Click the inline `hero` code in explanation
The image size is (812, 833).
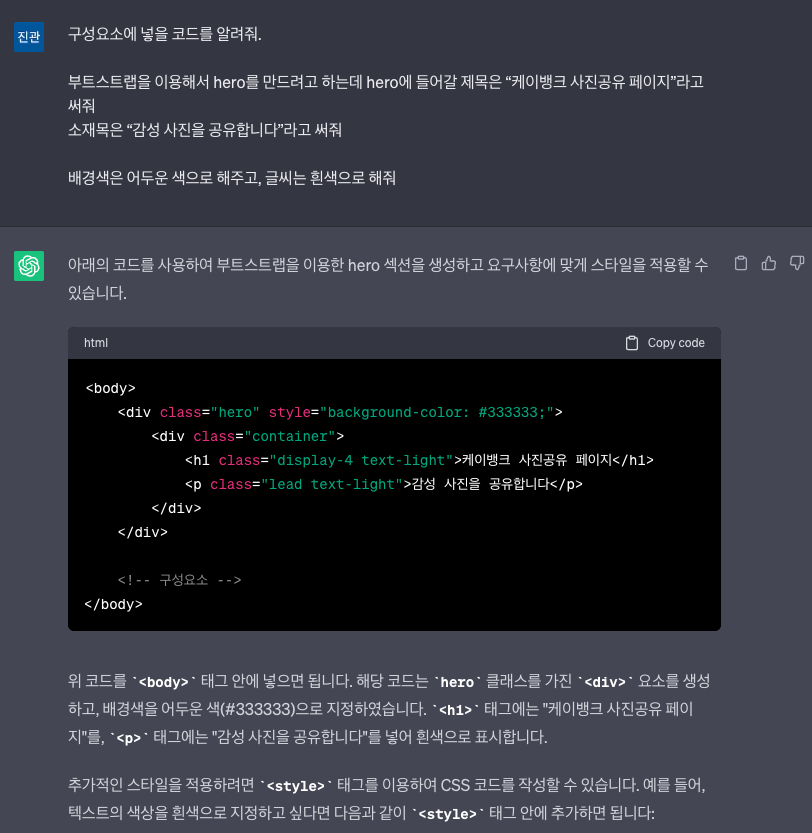tap(457, 682)
